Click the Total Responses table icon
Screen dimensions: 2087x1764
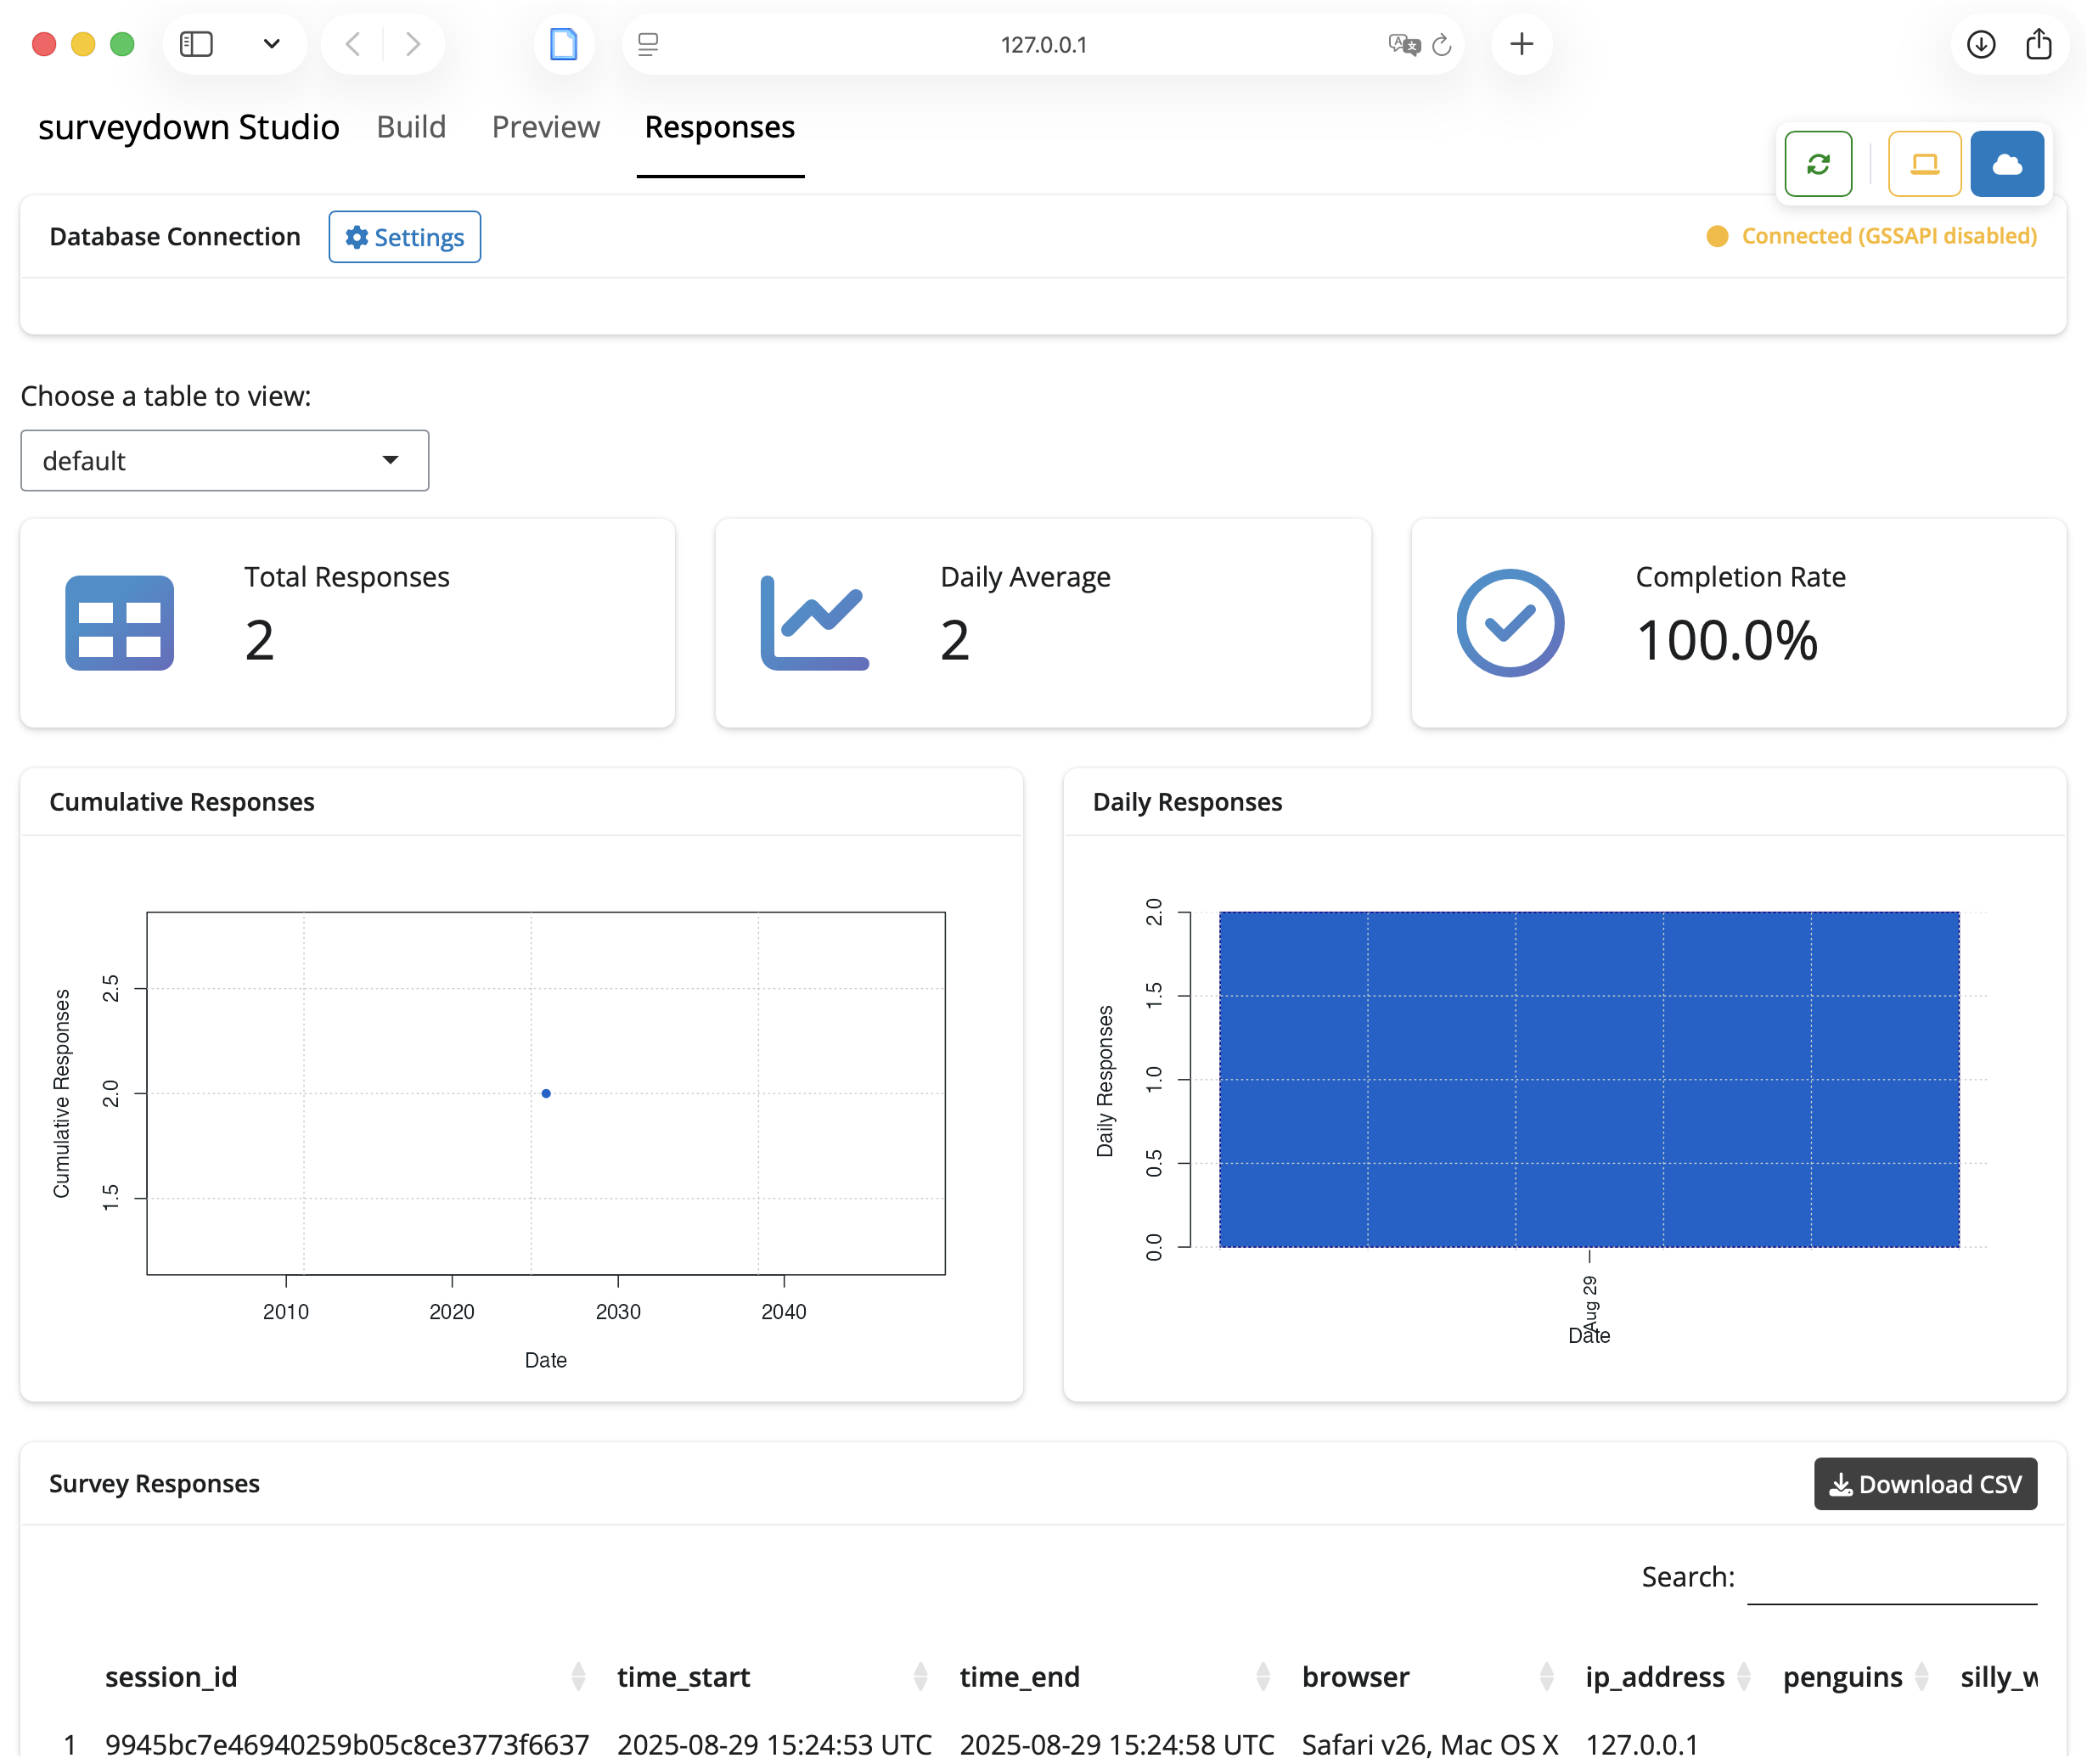click(x=119, y=623)
